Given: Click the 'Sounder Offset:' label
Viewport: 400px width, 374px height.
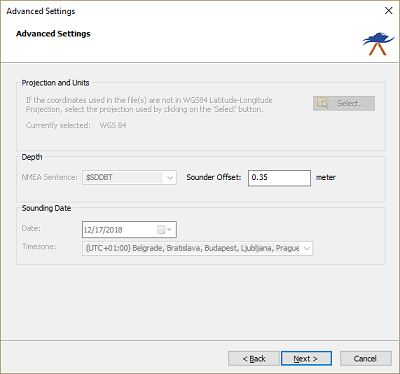Looking at the screenshot, I should (214, 177).
